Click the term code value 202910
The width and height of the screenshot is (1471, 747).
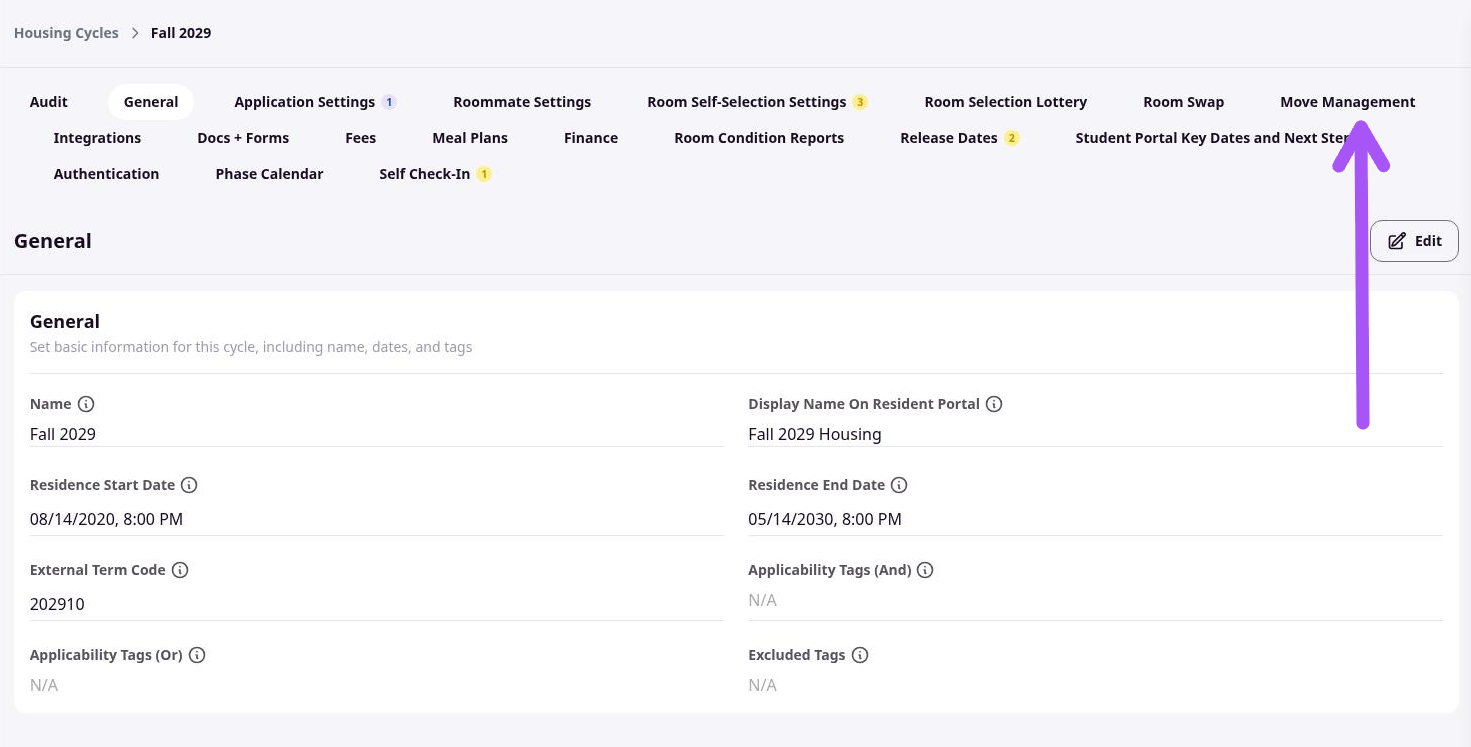57,604
